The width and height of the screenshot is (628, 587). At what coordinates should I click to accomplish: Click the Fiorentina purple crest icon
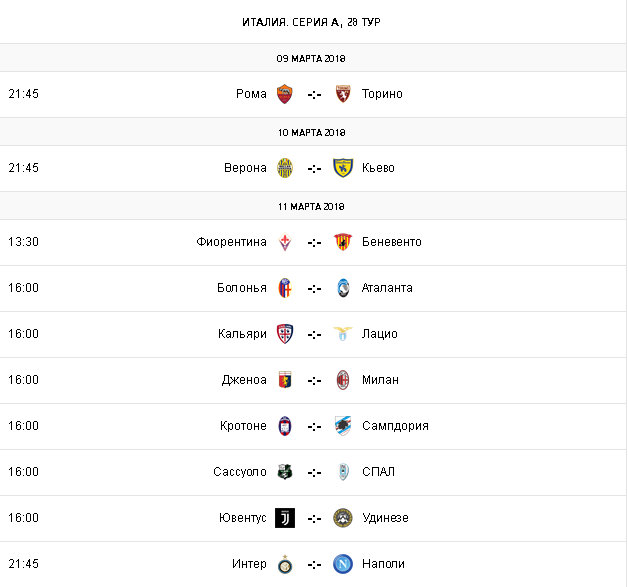pos(285,242)
